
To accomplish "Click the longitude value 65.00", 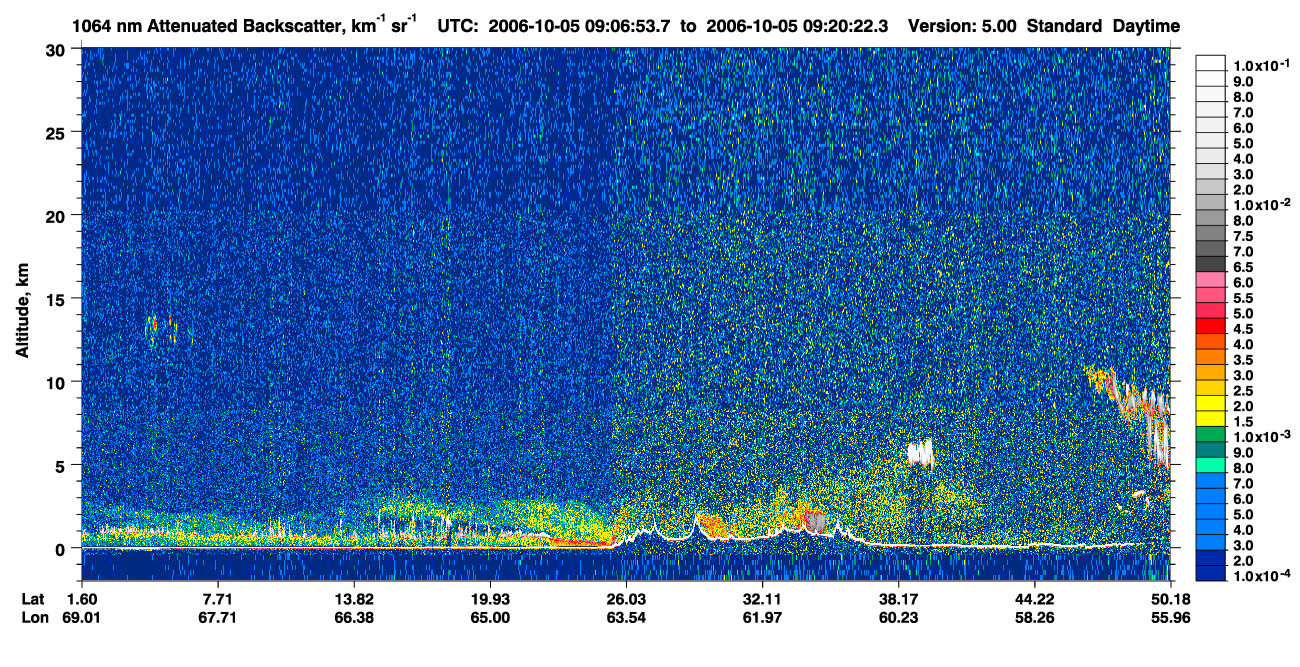I will pos(490,617).
